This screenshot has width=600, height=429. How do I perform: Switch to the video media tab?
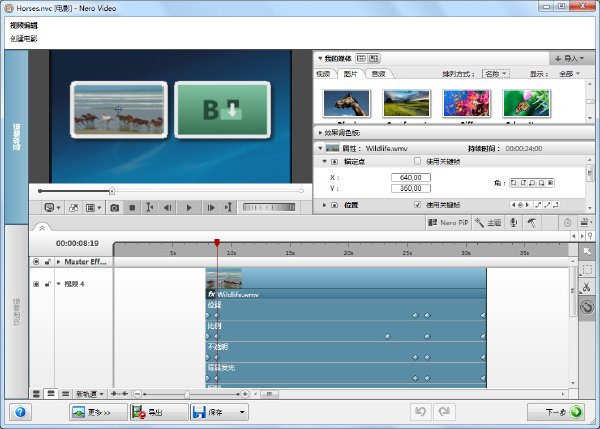click(323, 74)
